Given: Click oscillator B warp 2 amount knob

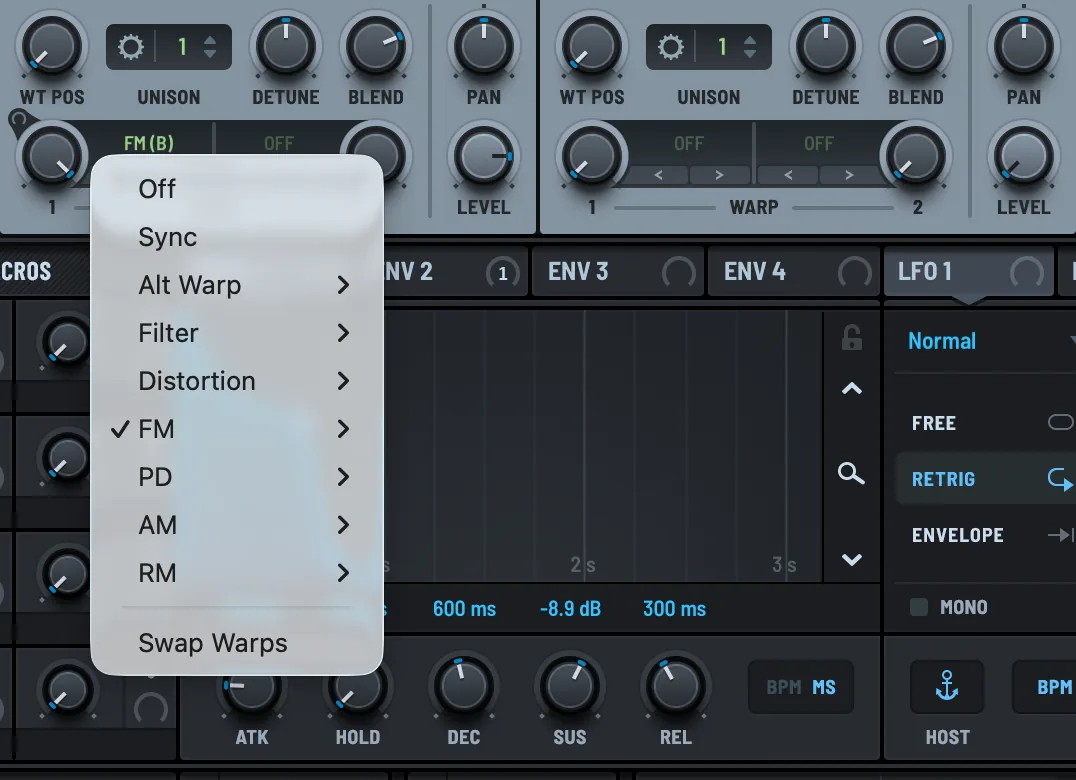Looking at the screenshot, I should coord(915,157).
